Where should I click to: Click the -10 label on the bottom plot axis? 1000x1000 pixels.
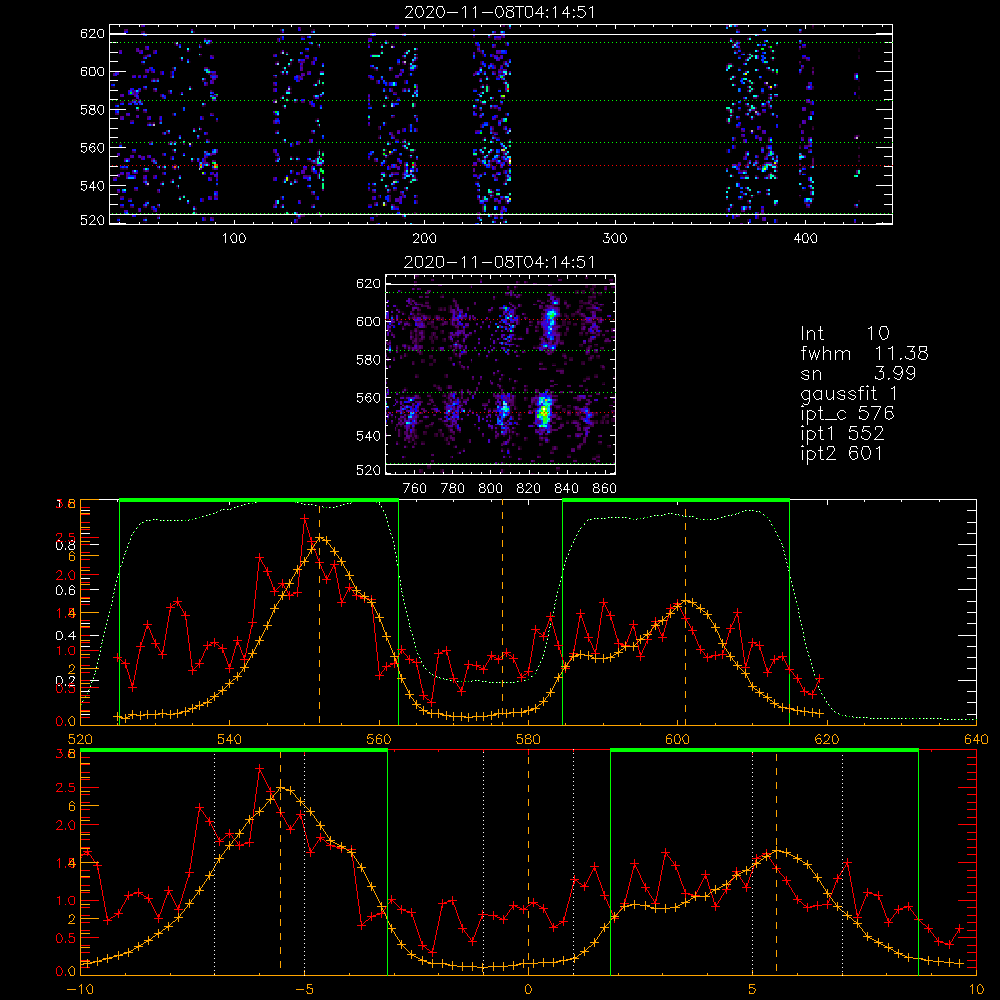tap(80, 990)
